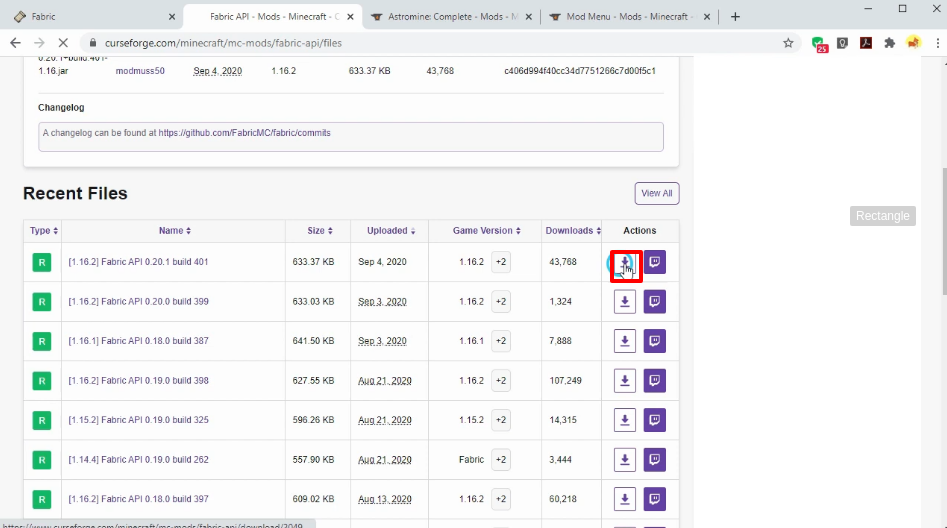Sort files by Downloads column
947x528 pixels.
tap(573, 231)
